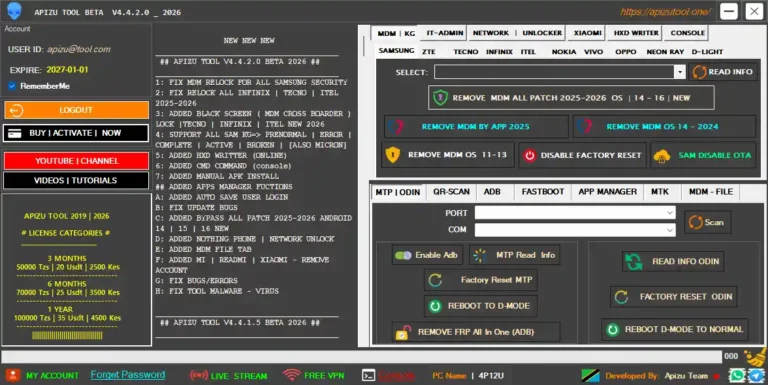Image resolution: width=768 pixels, height=385 pixels.
Task: Select the NOKIA brand tab
Action: (564, 51)
